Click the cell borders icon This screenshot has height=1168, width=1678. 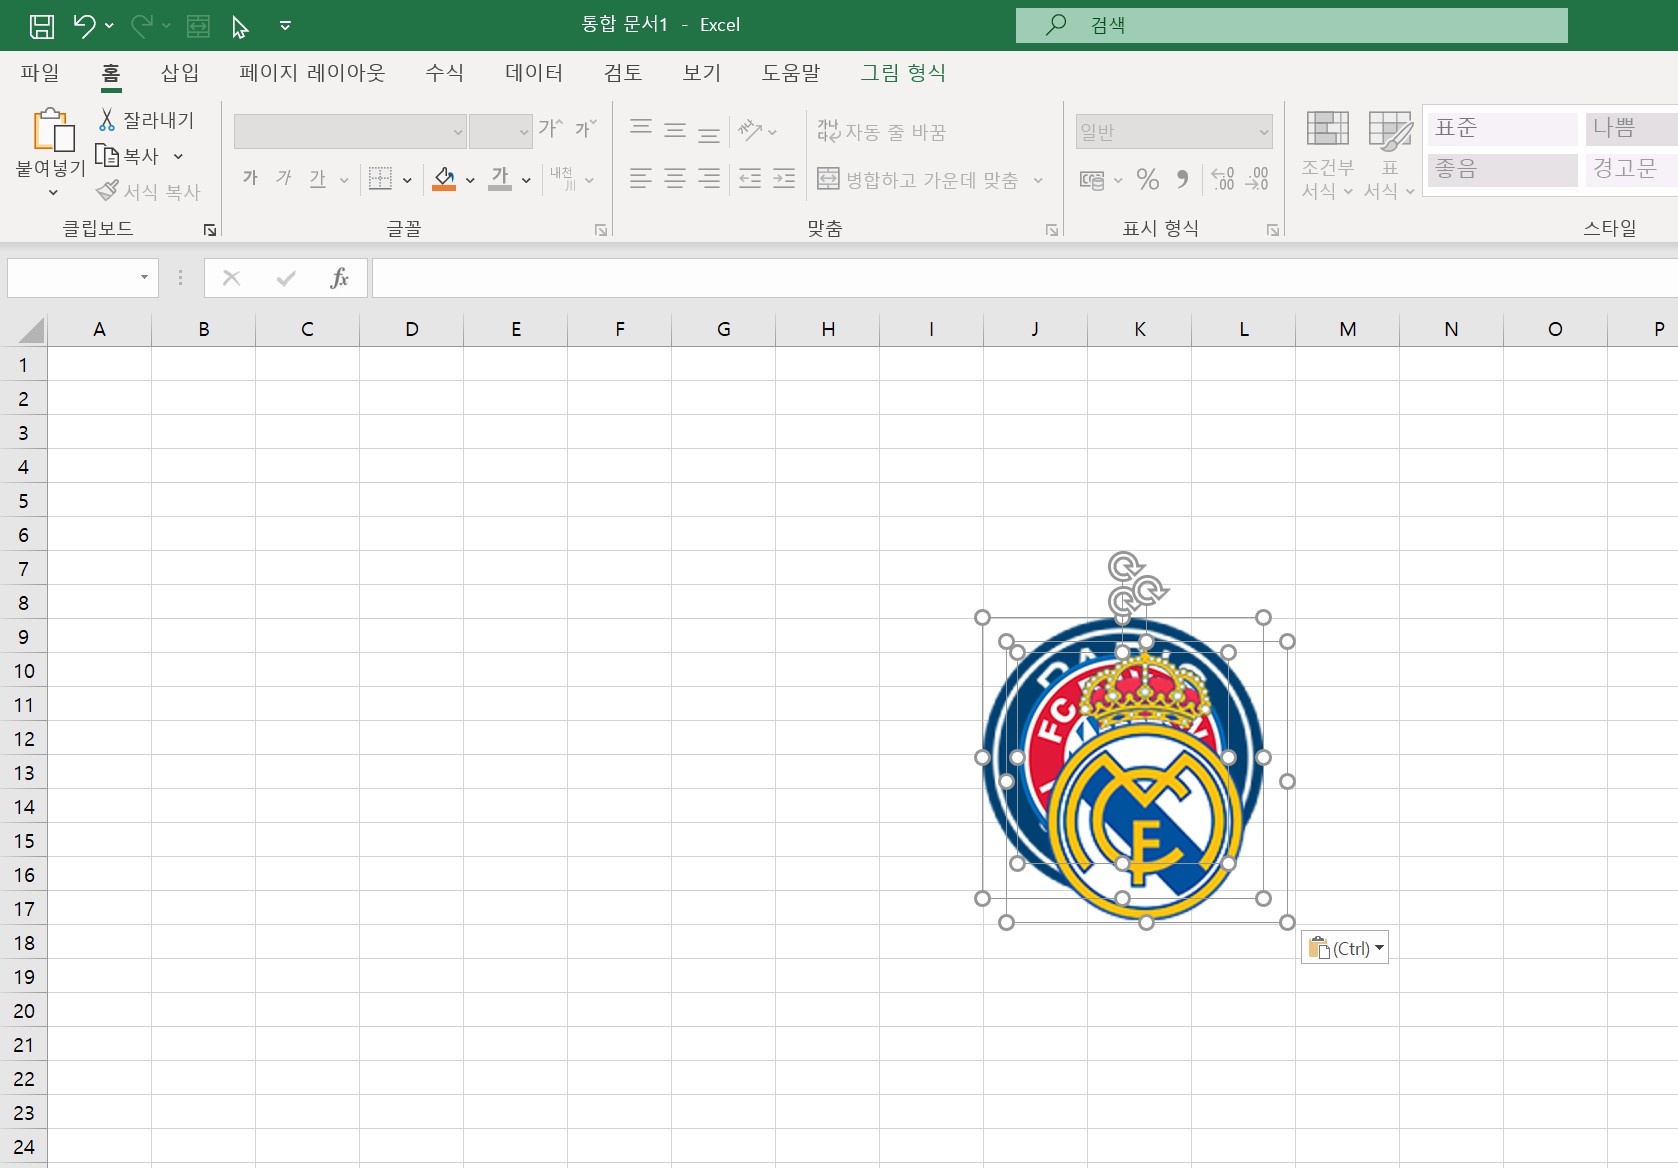coord(380,179)
